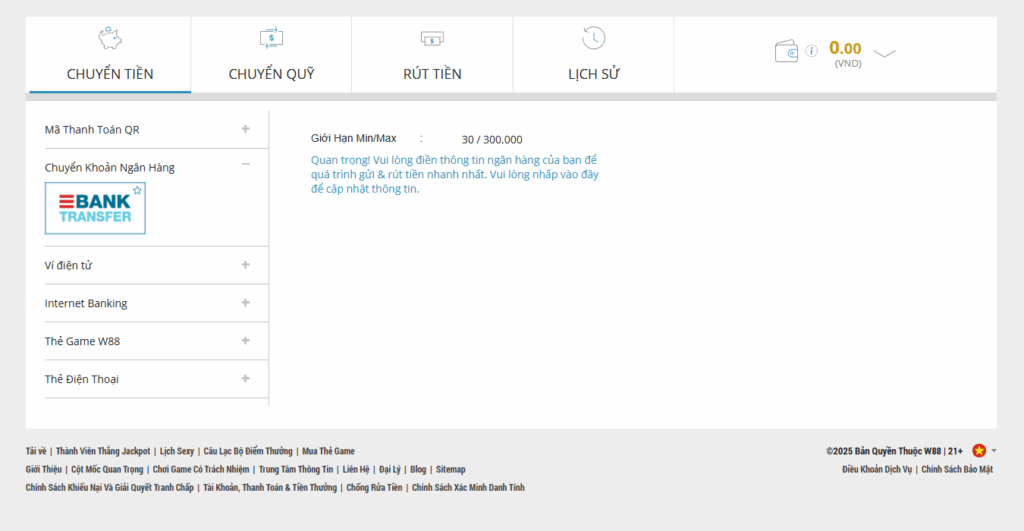Viewport: 1024px width, 531px height.
Task: Expand the wallet balance chevron
Action: pyautogui.click(x=884, y=53)
